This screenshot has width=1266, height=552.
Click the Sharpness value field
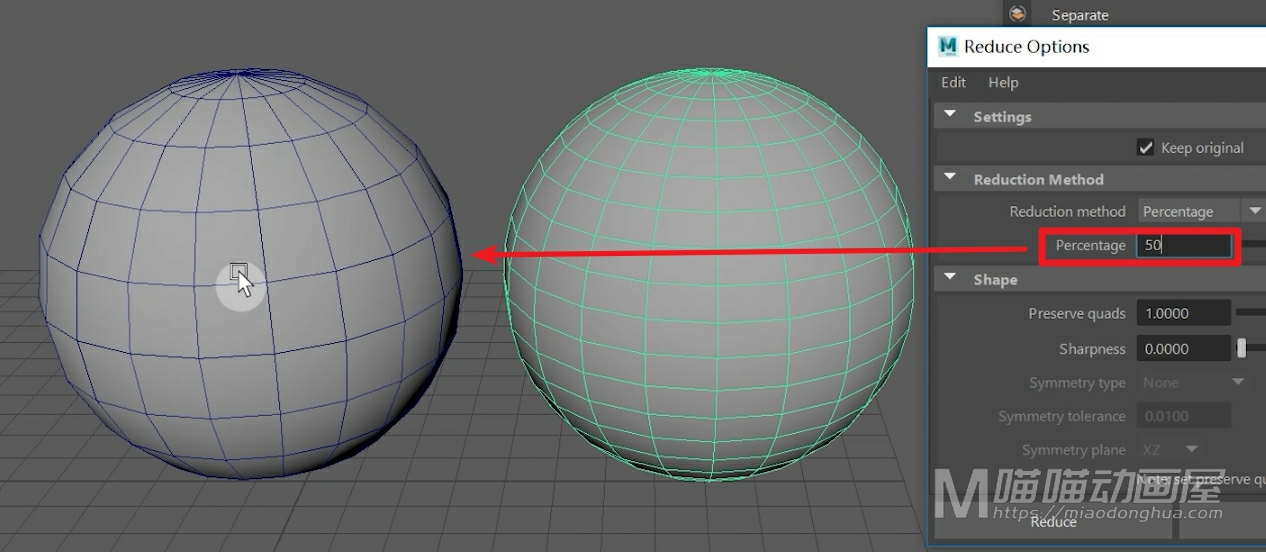coord(1184,349)
